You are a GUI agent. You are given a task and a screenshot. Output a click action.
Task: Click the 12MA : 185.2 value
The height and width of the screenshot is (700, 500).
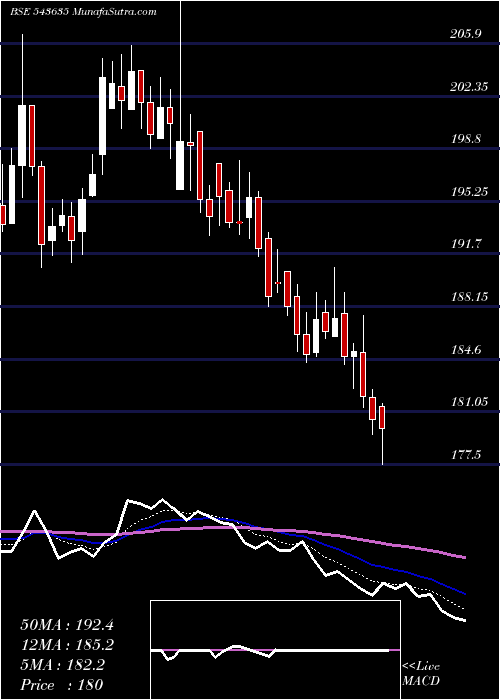[67, 645]
